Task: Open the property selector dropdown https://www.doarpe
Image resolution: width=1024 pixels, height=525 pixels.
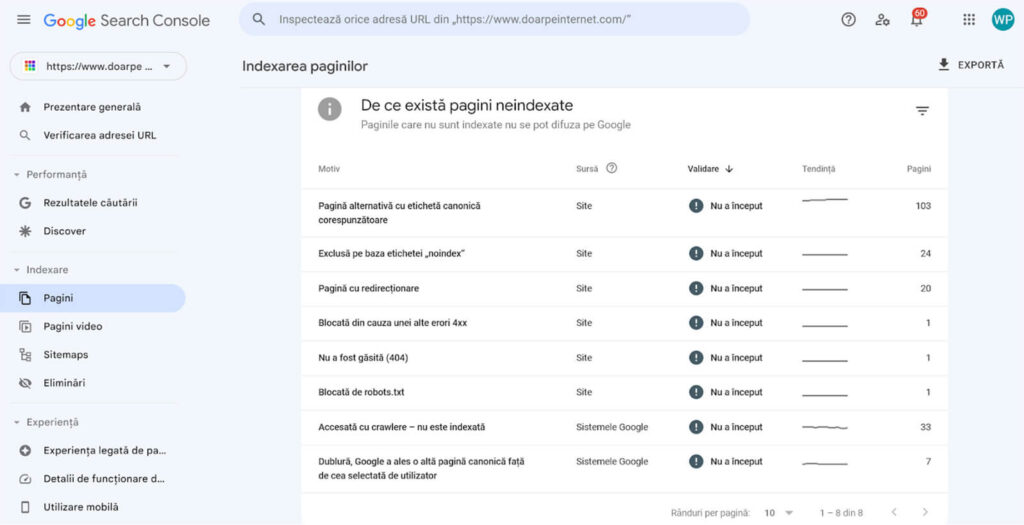Action: tap(98, 66)
